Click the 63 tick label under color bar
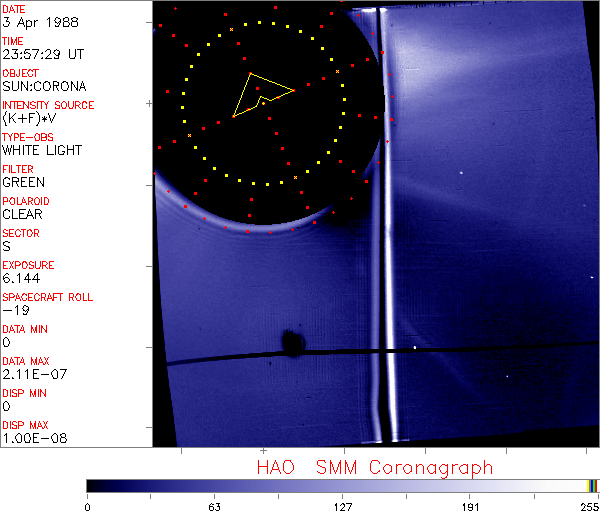This screenshot has width=600, height=512. point(214,505)
